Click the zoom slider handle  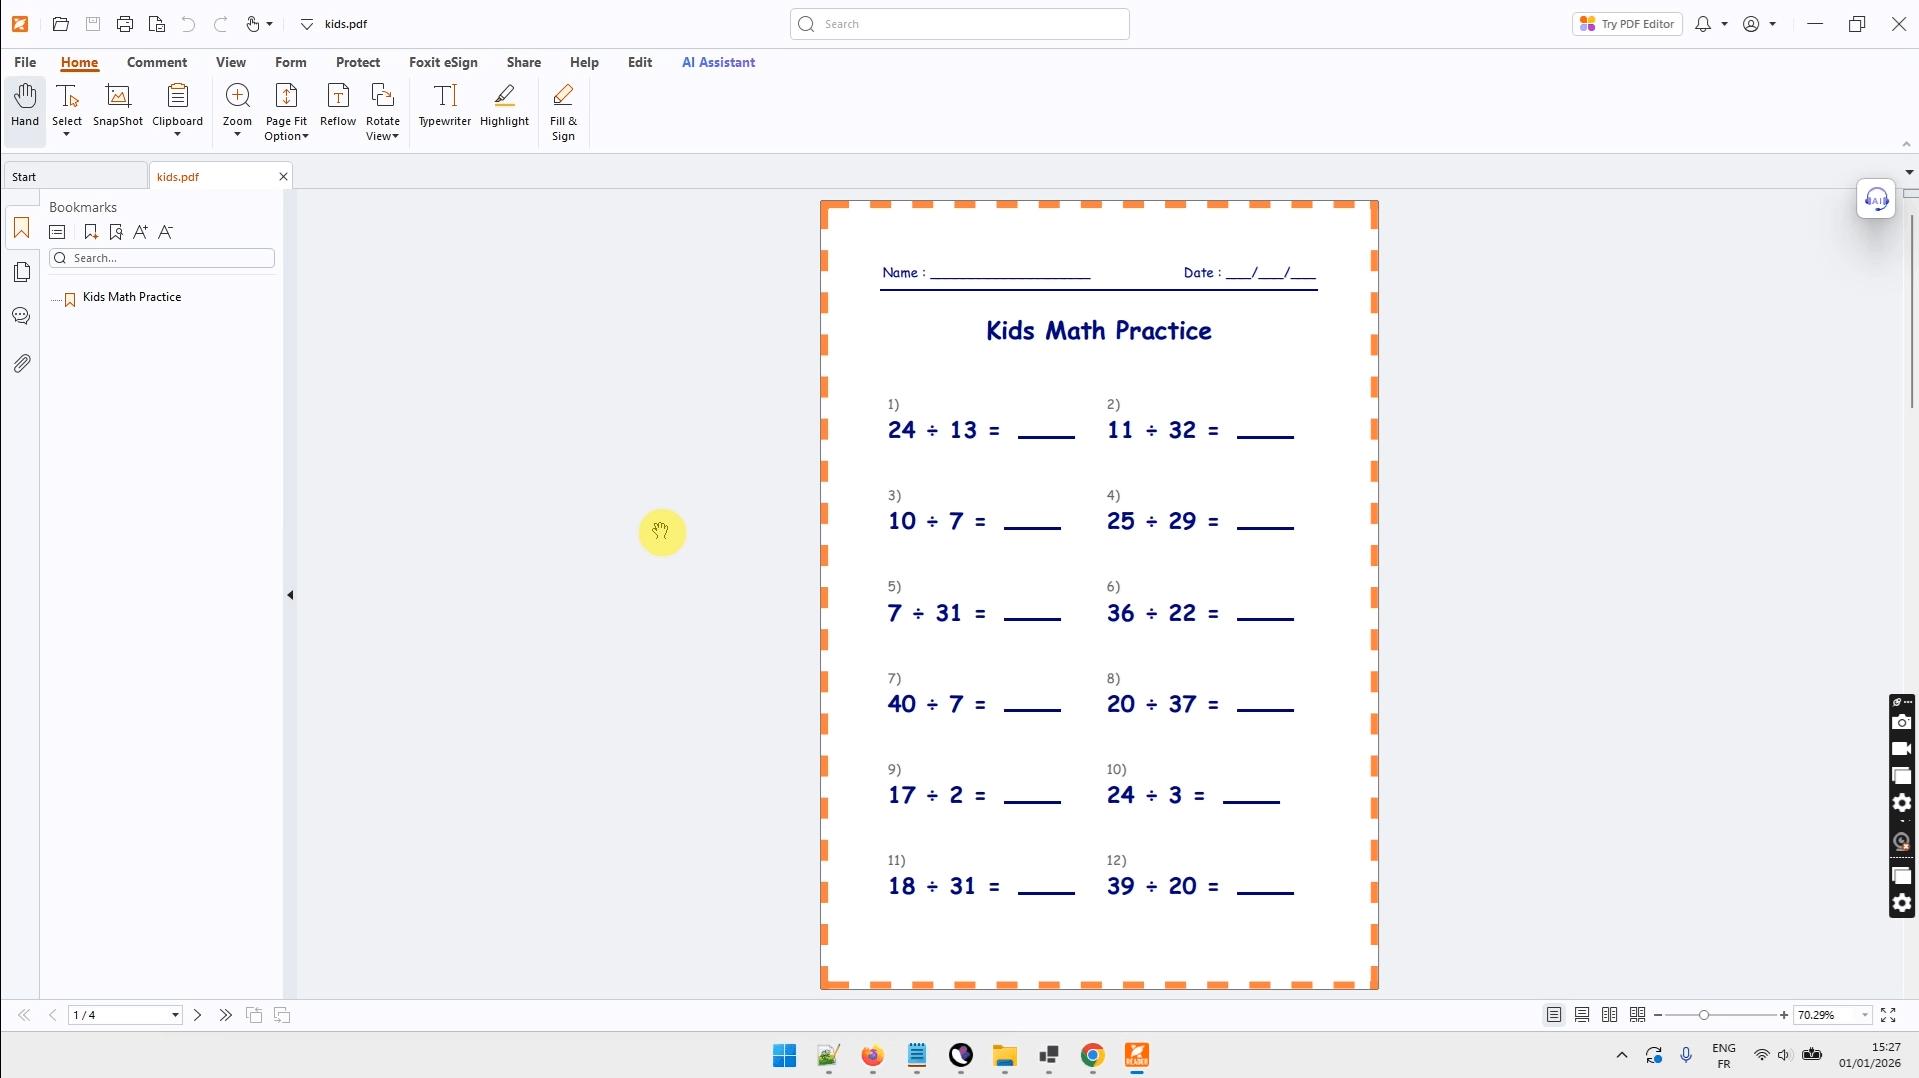pyautogui.click(x=1704, y=1015)
